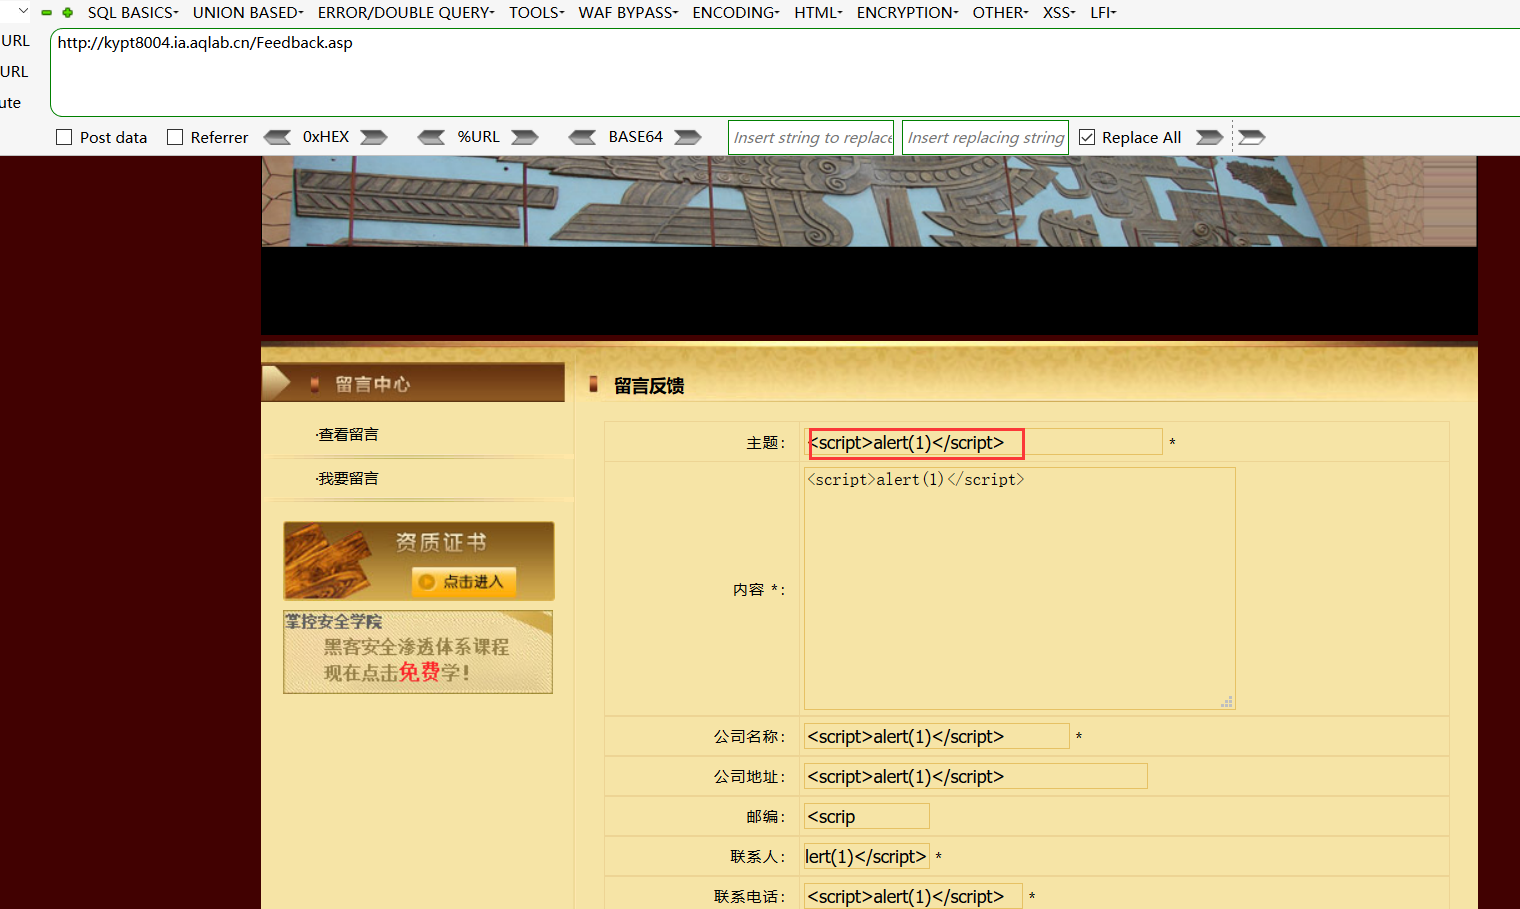Screen dimensions: 1520x909
Task: Click the 留言中心 sidebar header
Action: 413,384
